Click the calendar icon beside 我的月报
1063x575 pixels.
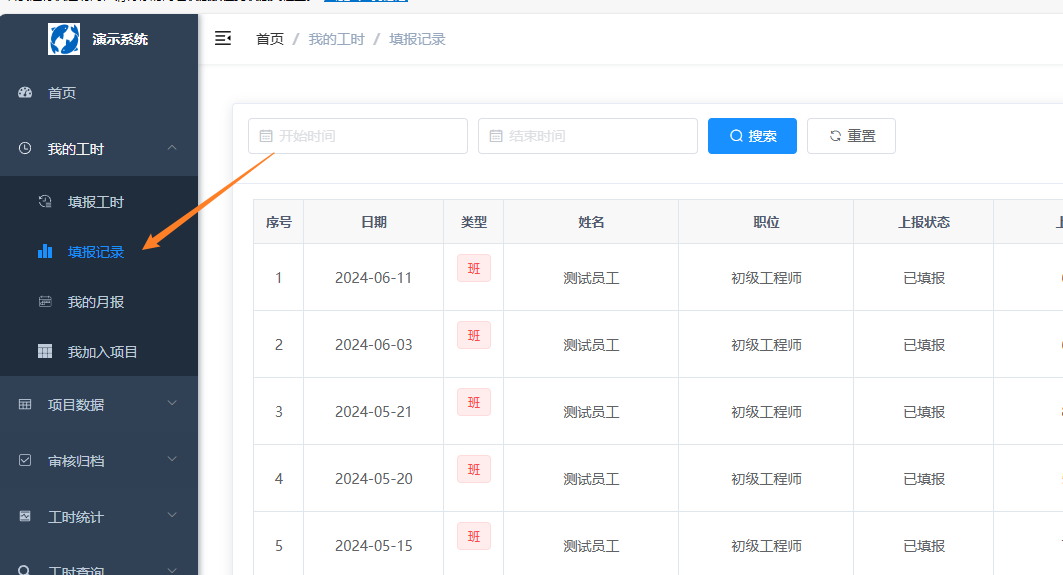(45, 302)
